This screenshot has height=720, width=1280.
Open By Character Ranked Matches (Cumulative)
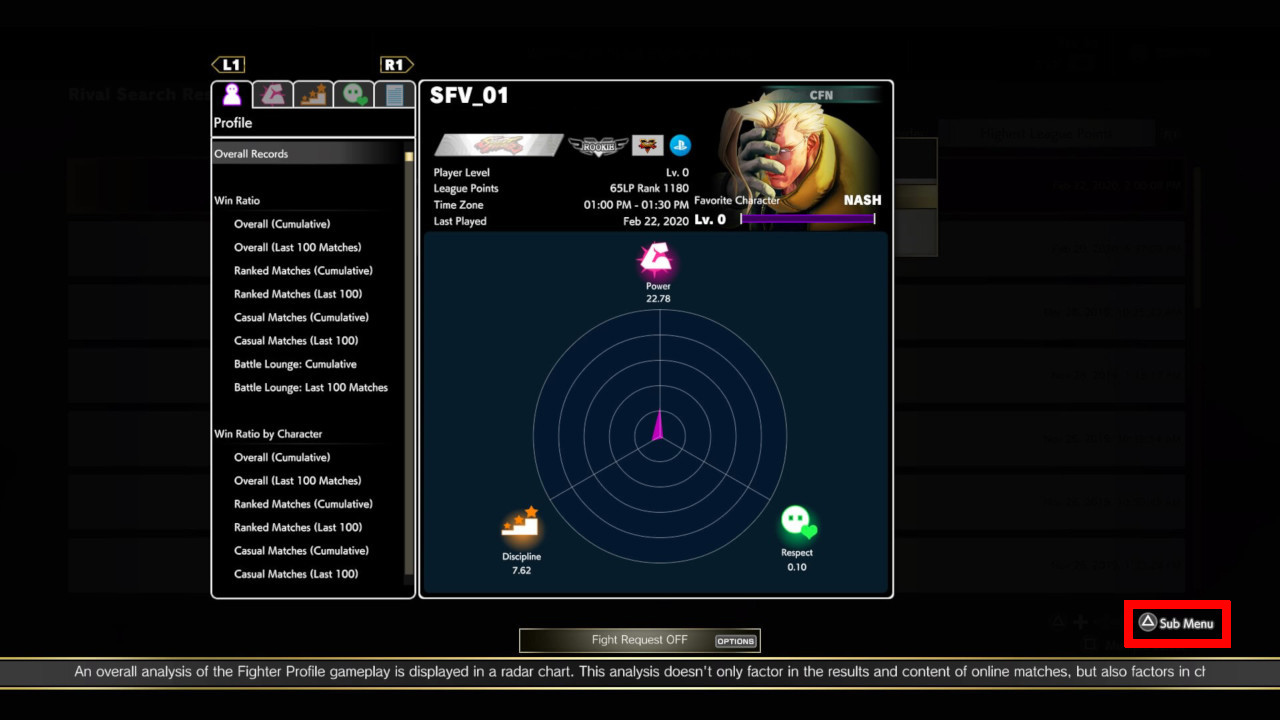(303, 504)
